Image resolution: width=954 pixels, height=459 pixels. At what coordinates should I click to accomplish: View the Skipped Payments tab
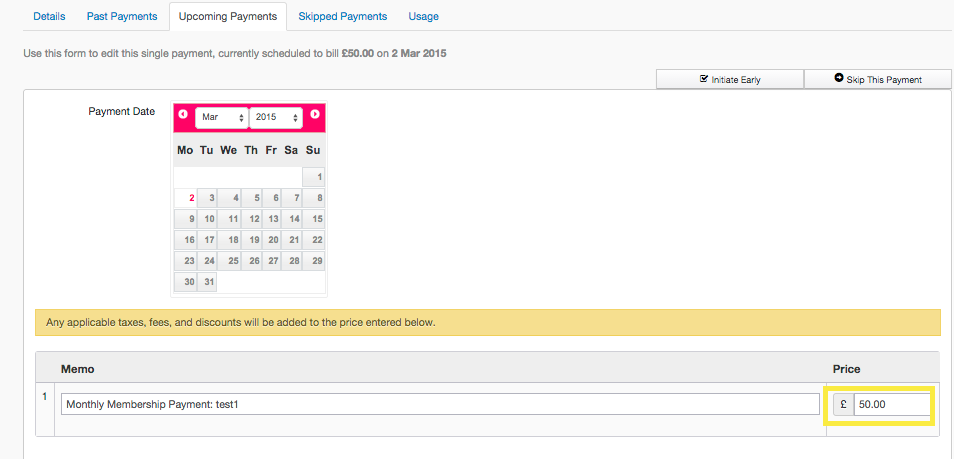coord(342,16)
